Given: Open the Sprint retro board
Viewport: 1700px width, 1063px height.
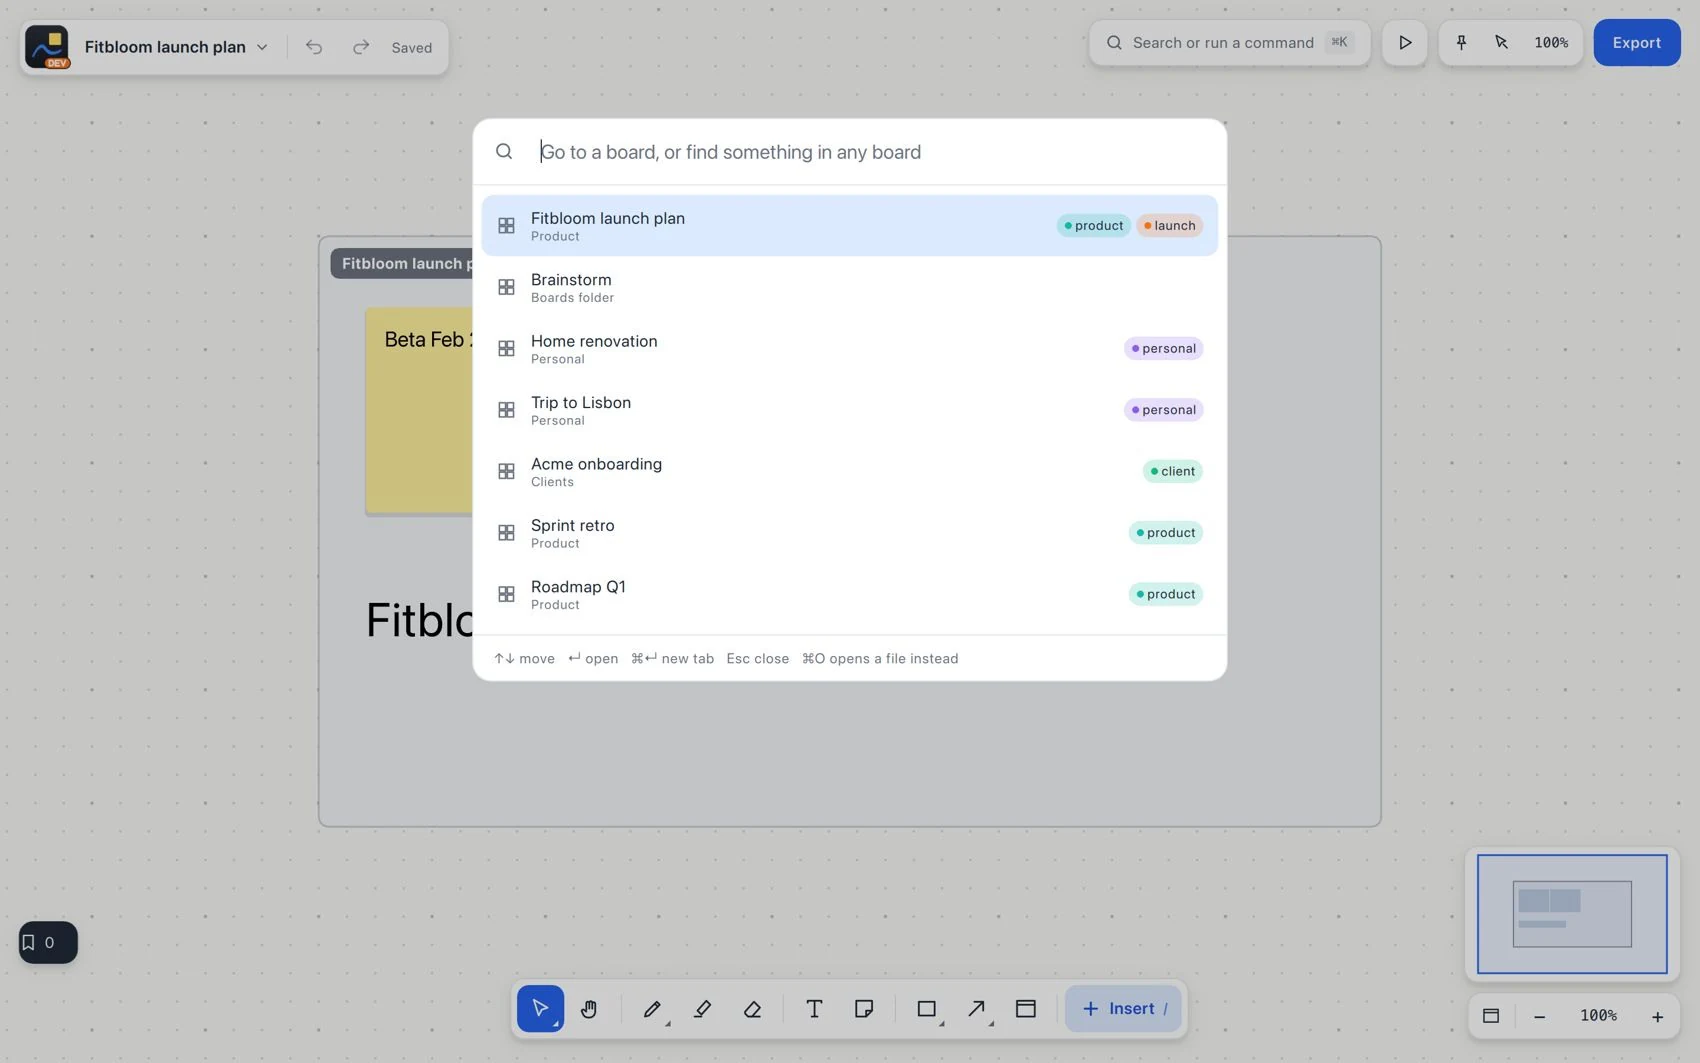Looking at the screenshot, I should (850, 532).
